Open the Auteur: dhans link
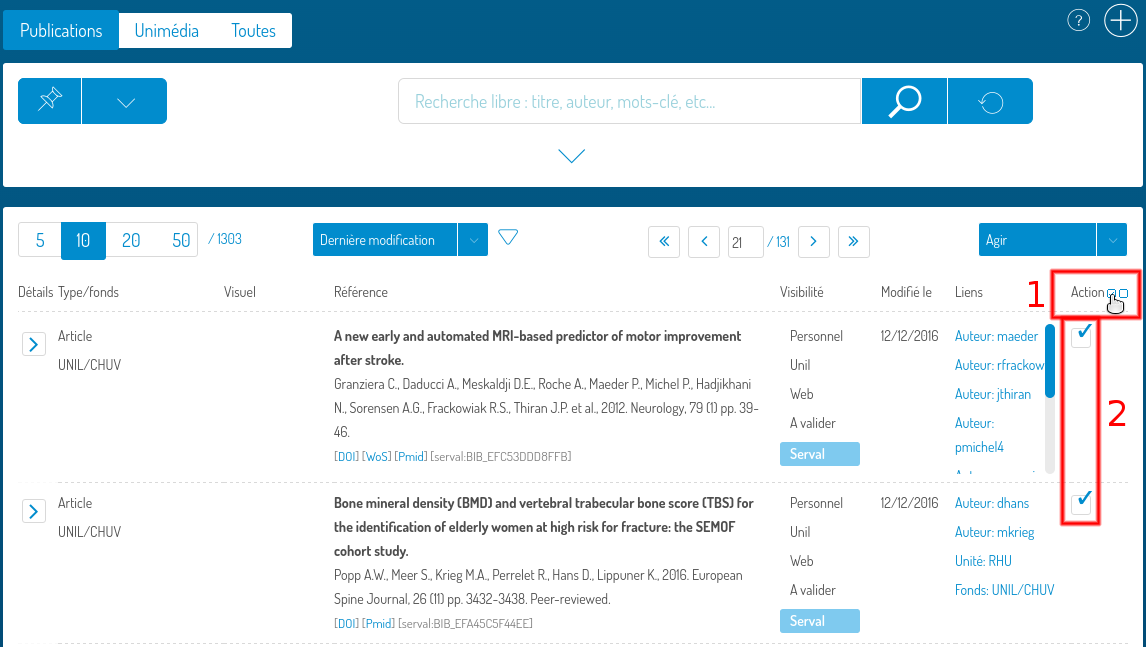Viewport: 1146px width, 647px height. [992, 503]
